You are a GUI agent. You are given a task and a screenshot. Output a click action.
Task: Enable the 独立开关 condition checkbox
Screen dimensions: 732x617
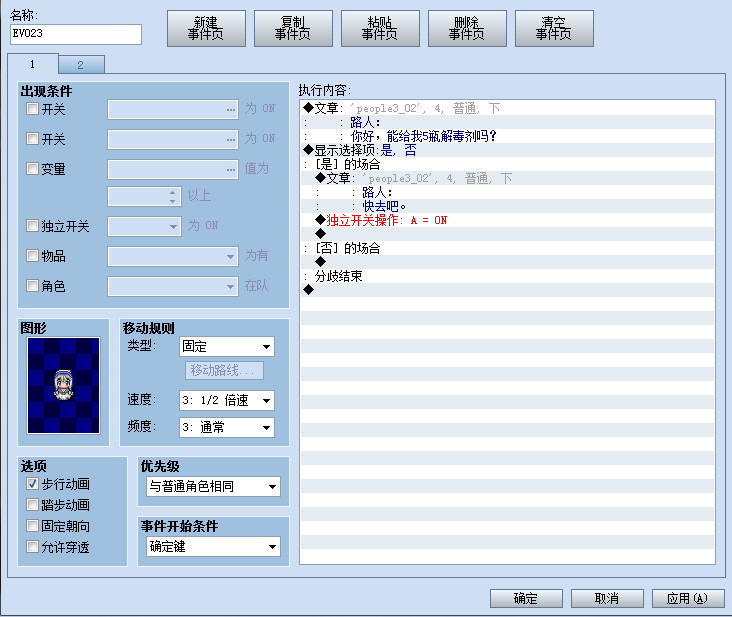[32, 226]
